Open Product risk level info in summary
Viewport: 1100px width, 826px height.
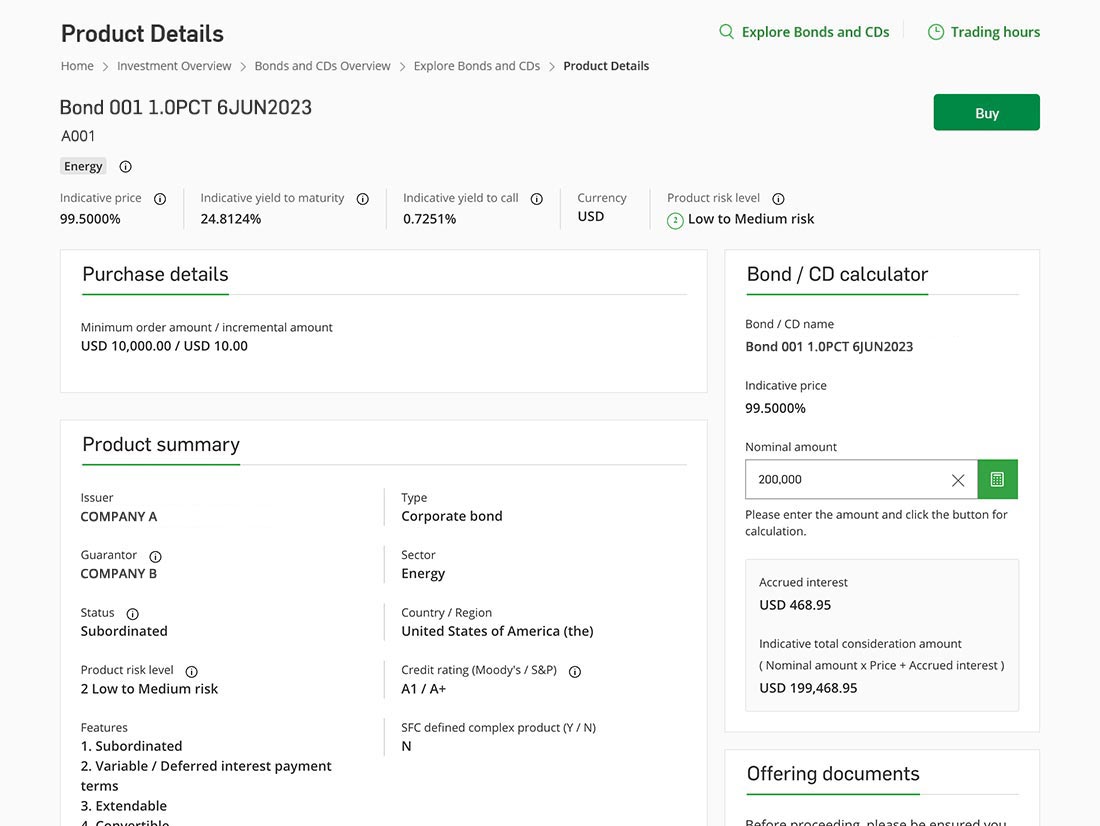(x=192, y=672)
